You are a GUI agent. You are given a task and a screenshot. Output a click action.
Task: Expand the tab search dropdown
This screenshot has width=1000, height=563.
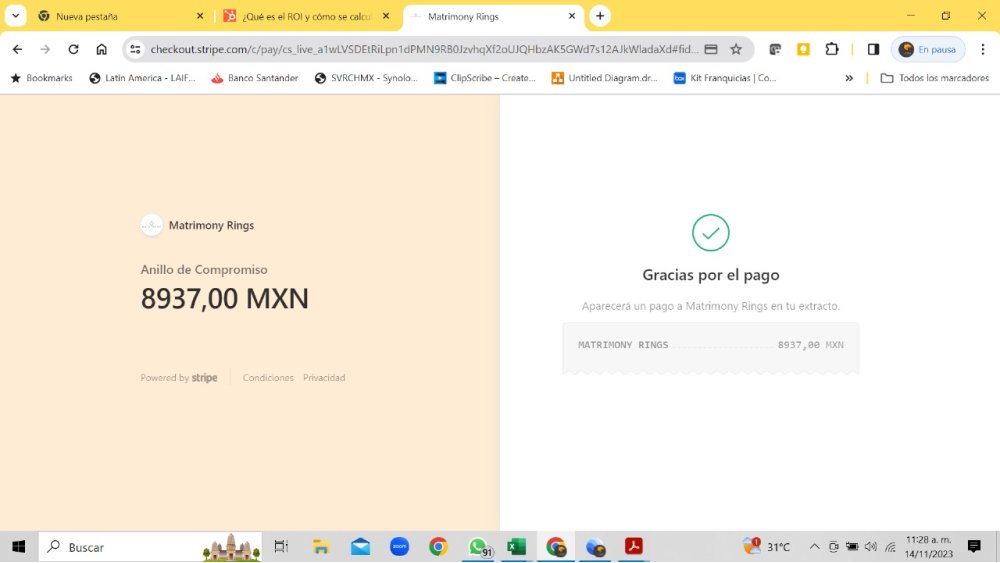pyautogui.click(x=15, y=16)
